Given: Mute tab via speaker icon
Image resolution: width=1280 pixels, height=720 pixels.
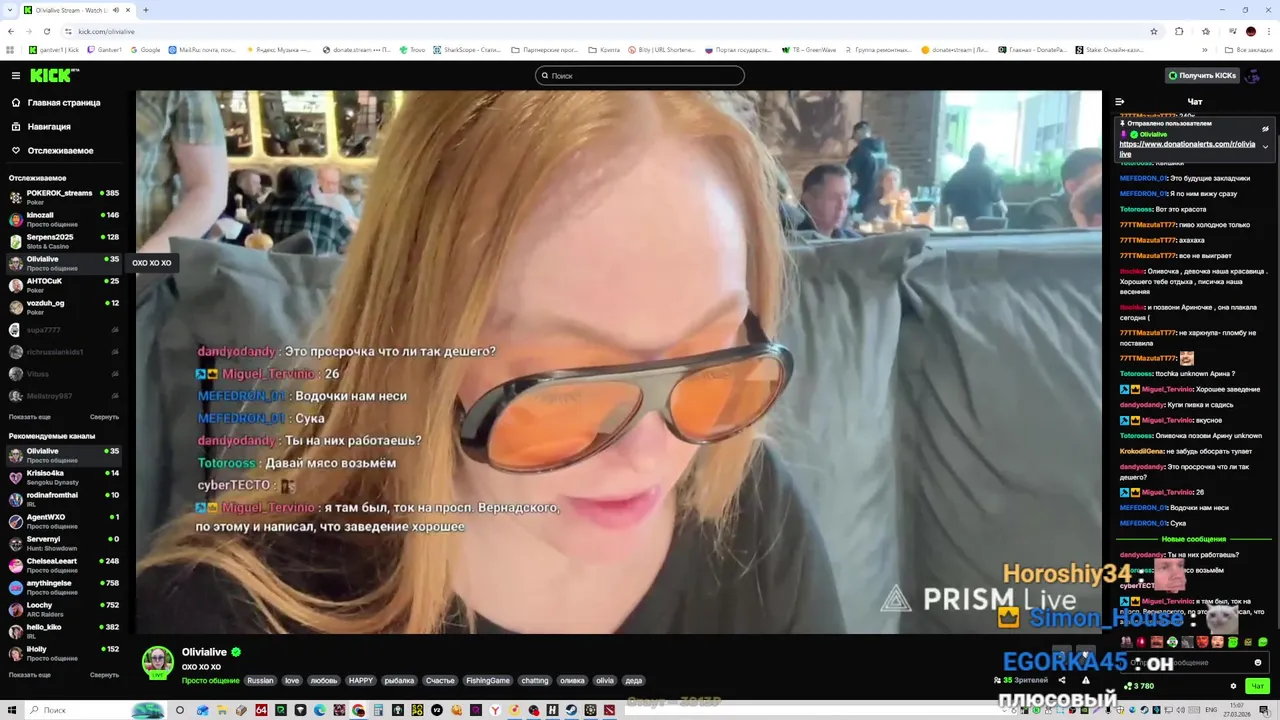Looking at the screenshot, I should point(116,10).
